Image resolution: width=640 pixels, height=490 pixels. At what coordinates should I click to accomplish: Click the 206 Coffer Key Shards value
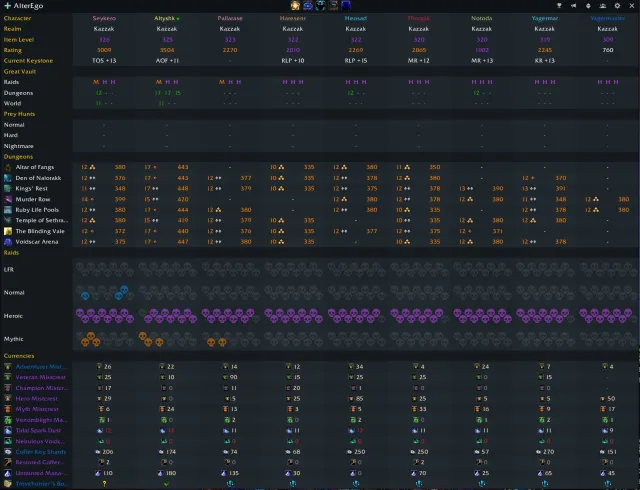108,452
